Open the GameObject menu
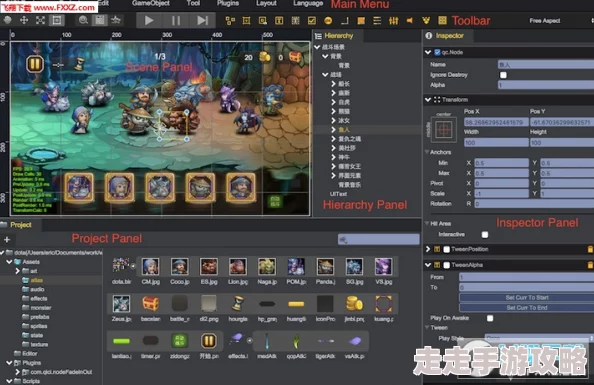Screen dimensions: 594x385 click(151, 3)
